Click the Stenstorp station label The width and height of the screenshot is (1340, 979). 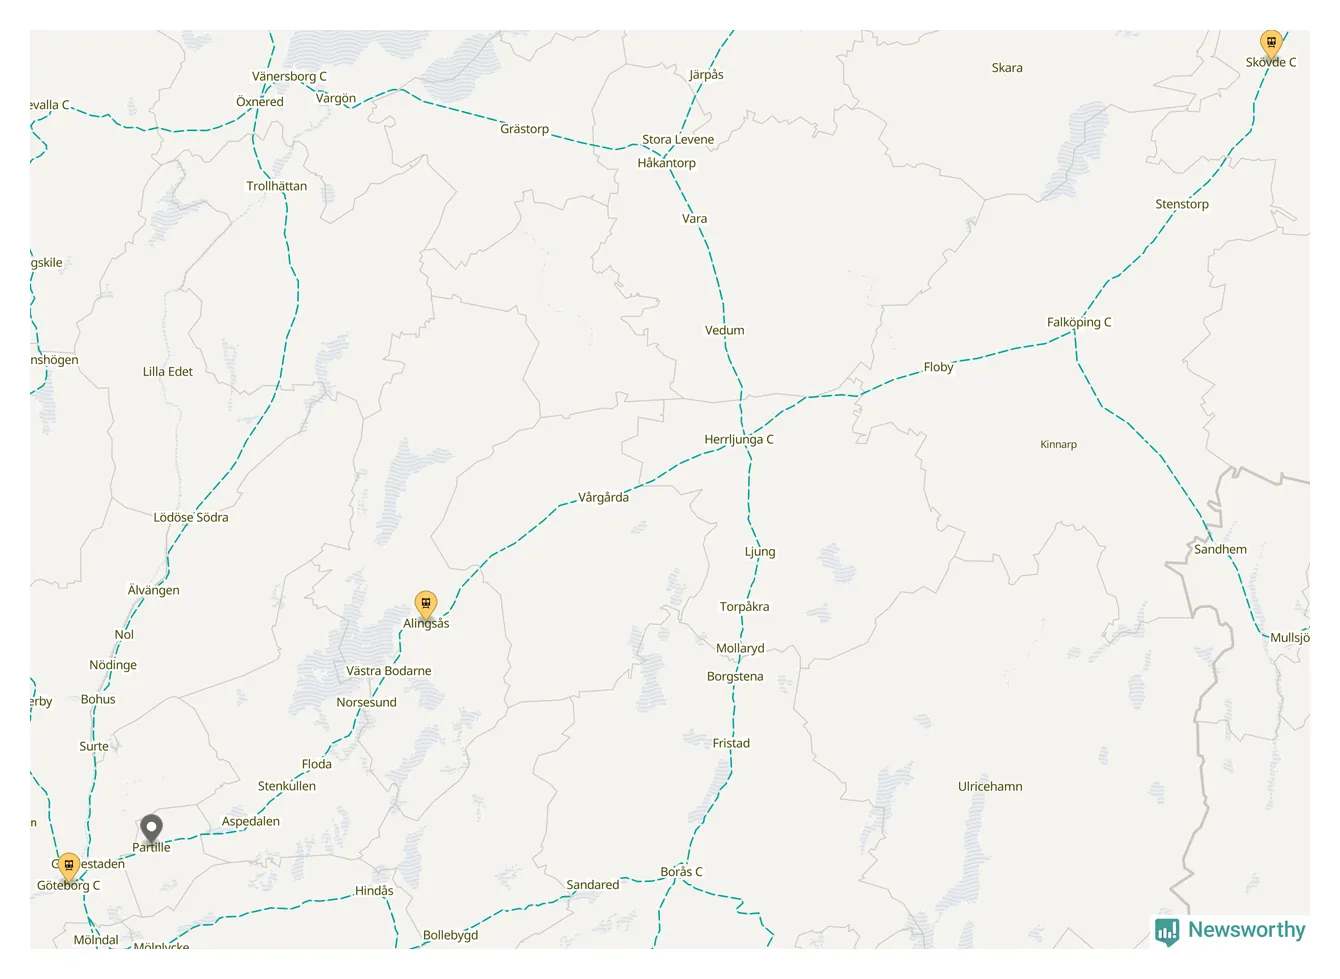click(1181, 204)
